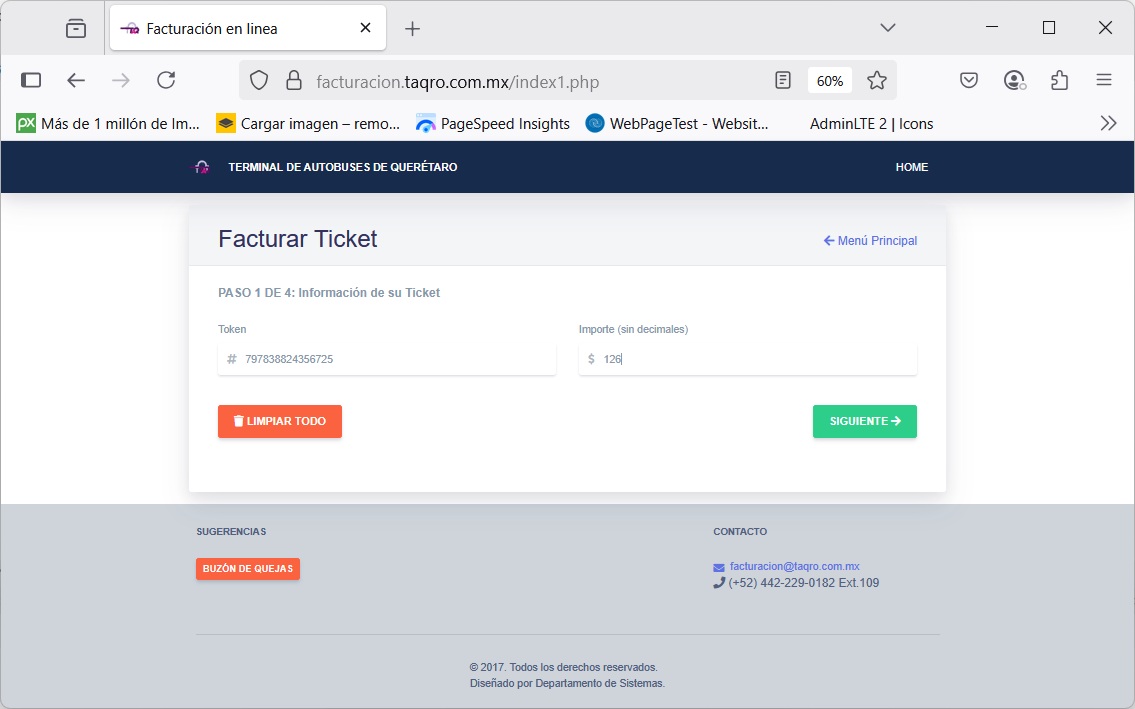Bookmark this page with the star icon

point(877,81)
